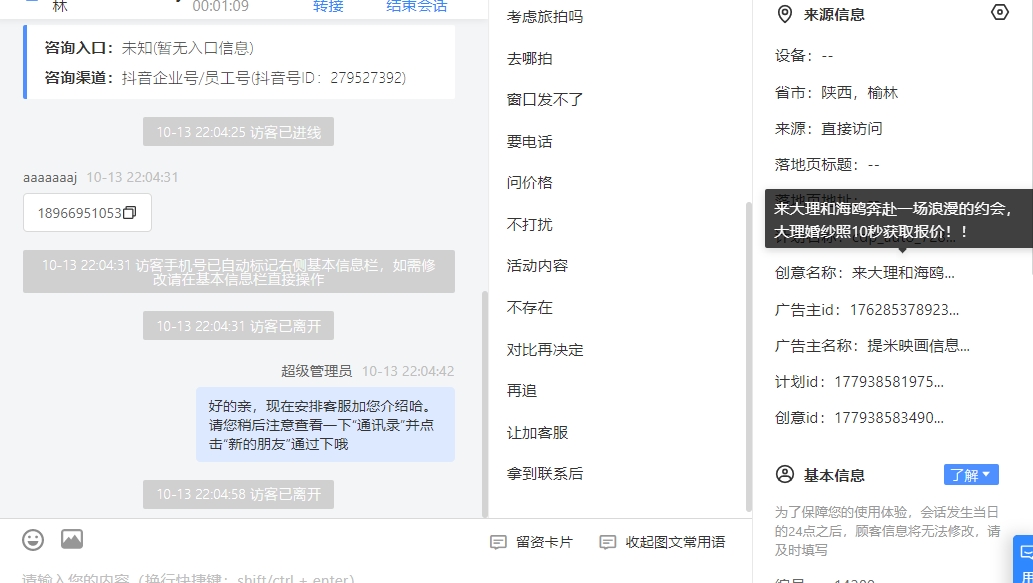Click the 落地页标题 field

click(x=827, y=165)
